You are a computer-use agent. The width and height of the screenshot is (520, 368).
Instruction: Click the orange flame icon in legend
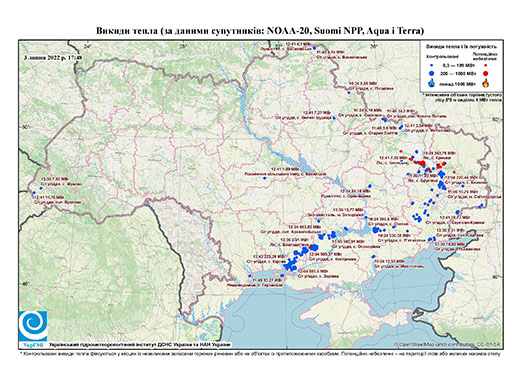tap(486, 83)
